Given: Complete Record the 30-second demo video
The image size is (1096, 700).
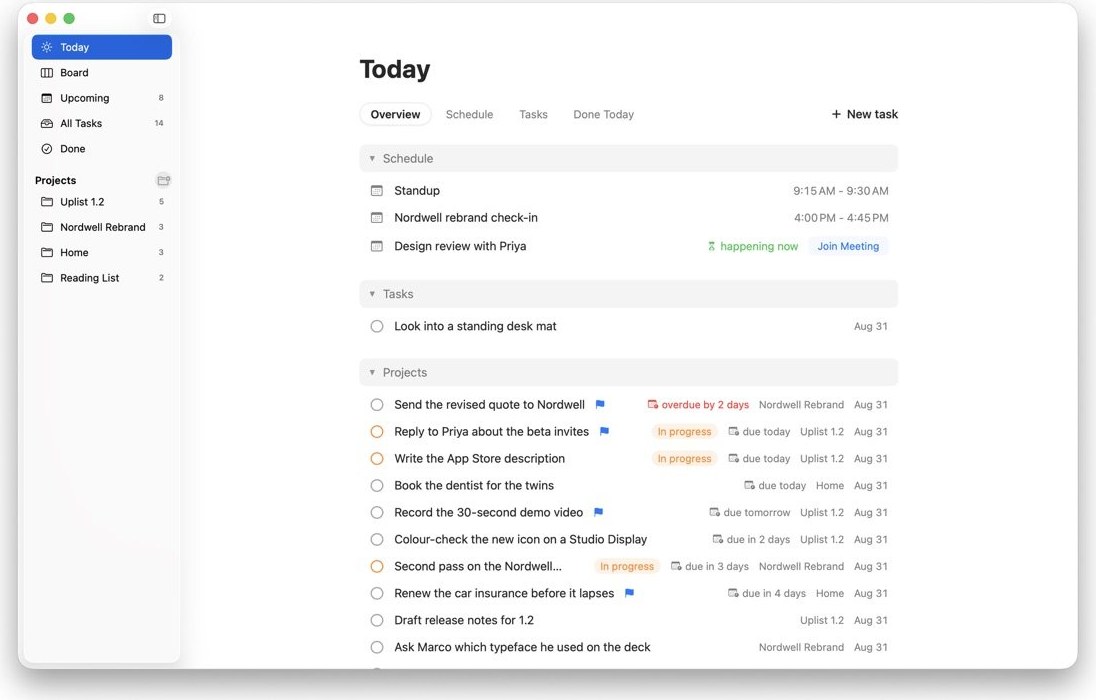Looking at the screenshot, I should (x=377, y=513).
